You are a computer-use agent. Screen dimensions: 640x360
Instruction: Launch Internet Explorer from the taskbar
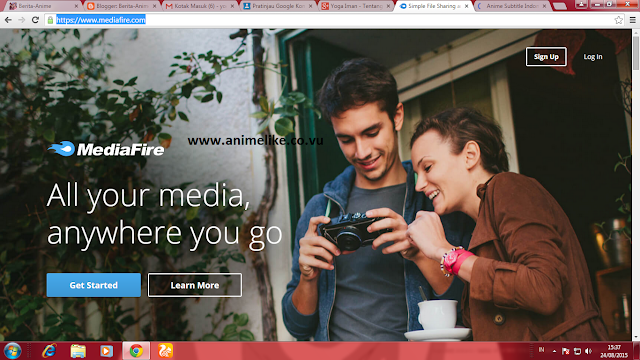pos(49,351)
